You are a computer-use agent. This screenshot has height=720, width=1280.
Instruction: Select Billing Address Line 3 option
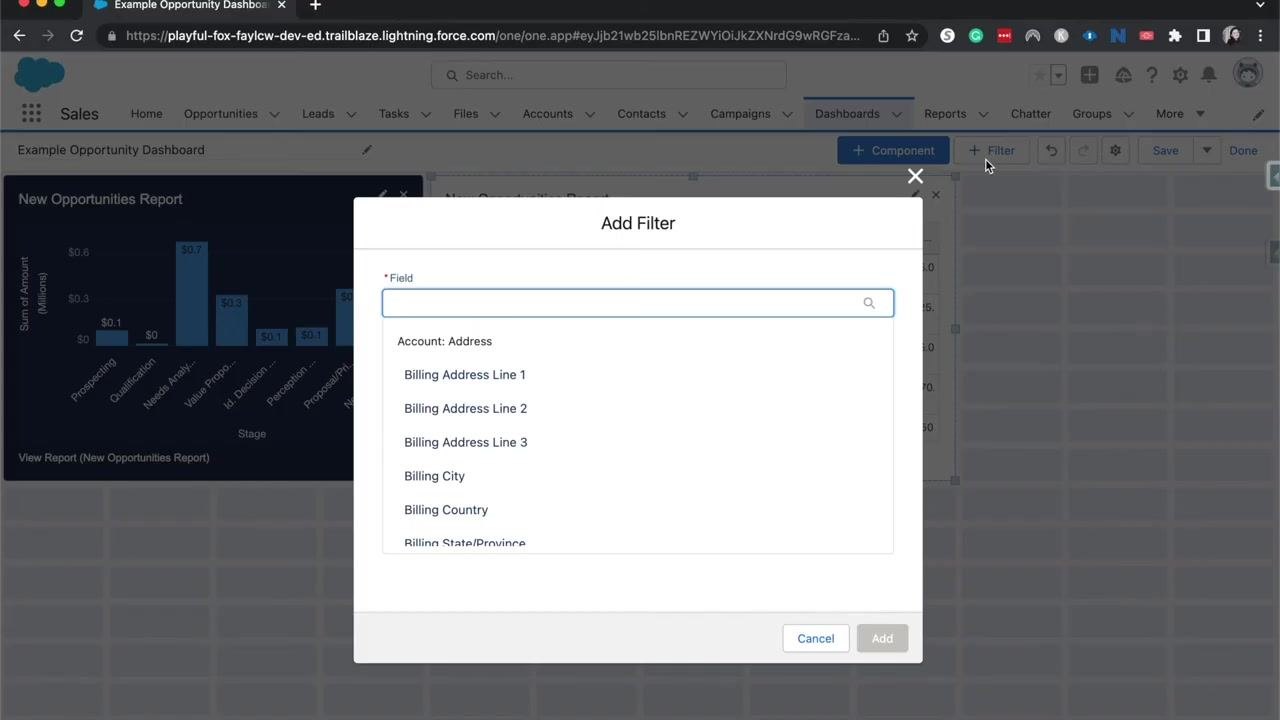point(638,442)
